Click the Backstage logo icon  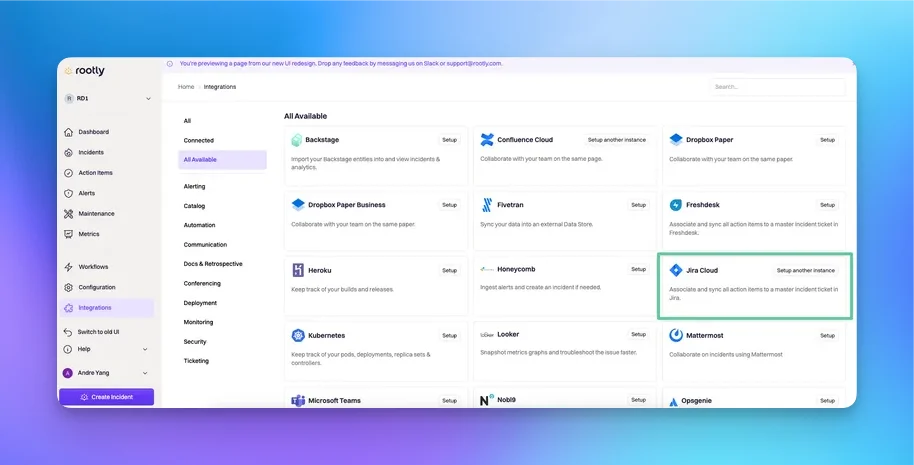[x=297, y=140]
